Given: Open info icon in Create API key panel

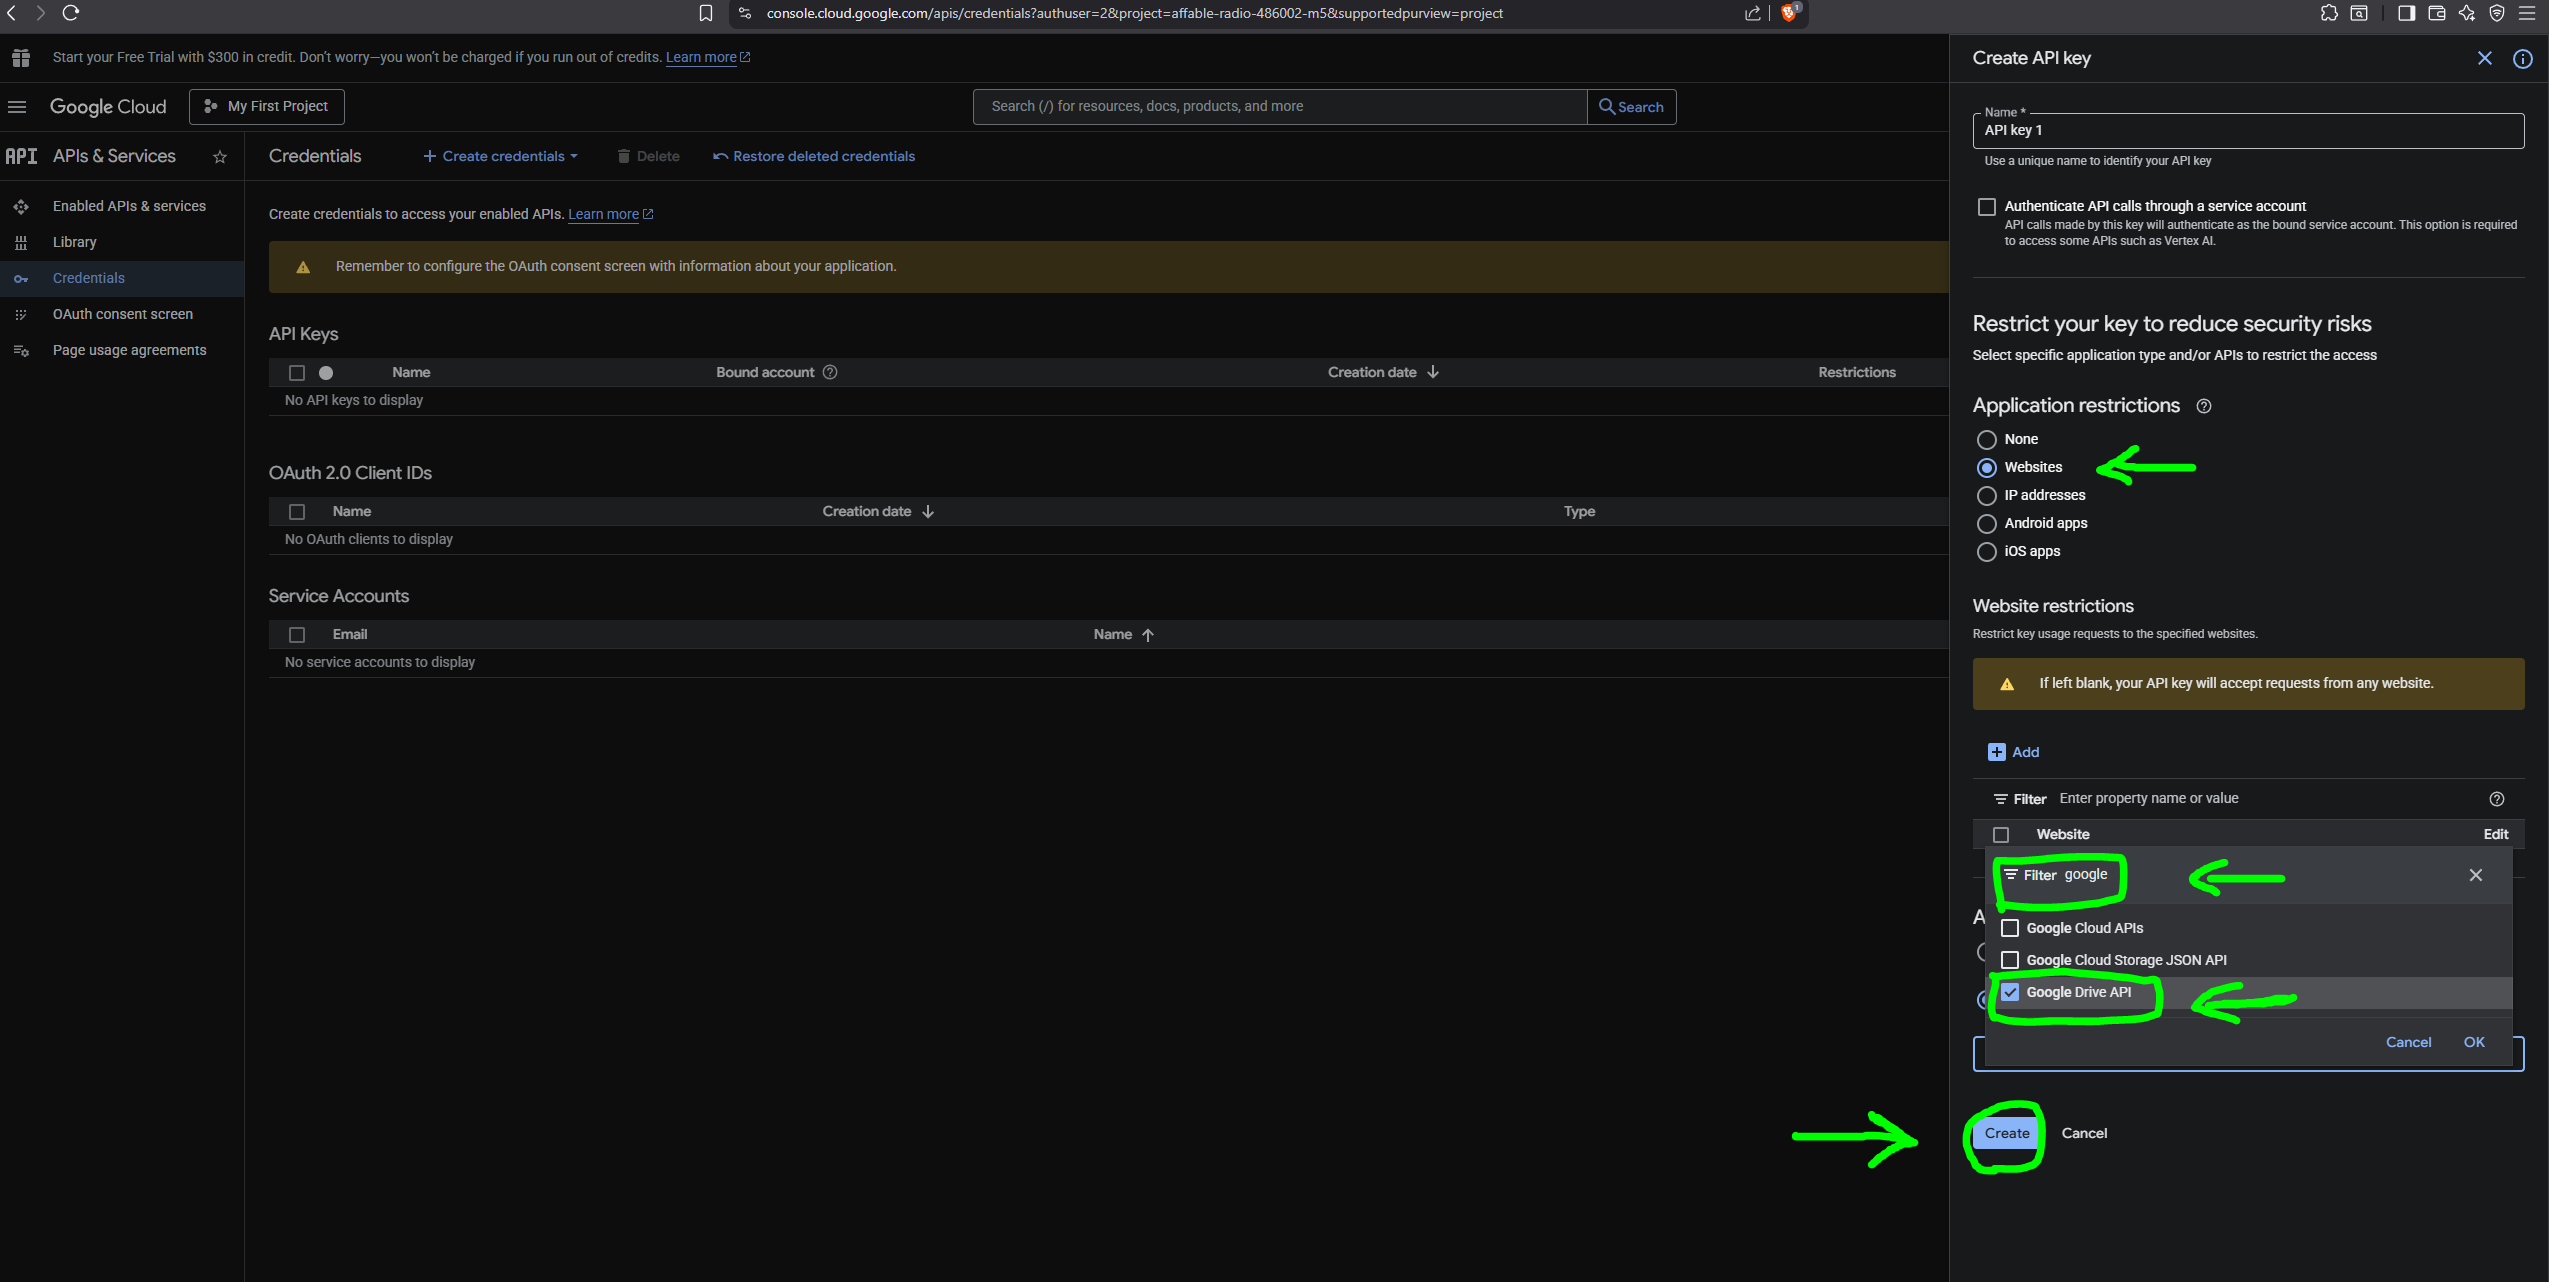Looking at the screenshot, I should pyautogui.click(x=2522, y=59).
